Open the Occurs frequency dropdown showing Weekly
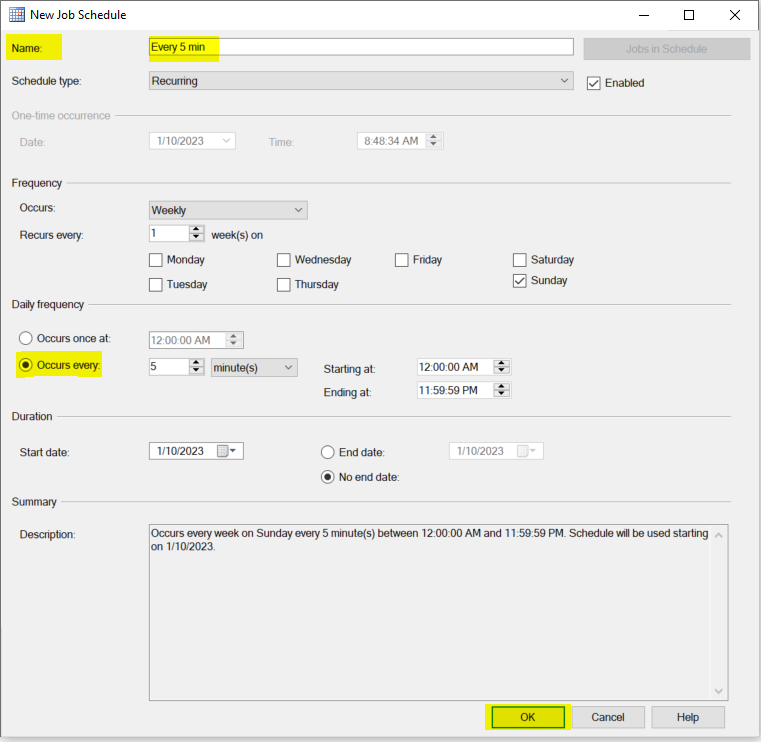Screen dimensions: 761x742 (228, 210)
